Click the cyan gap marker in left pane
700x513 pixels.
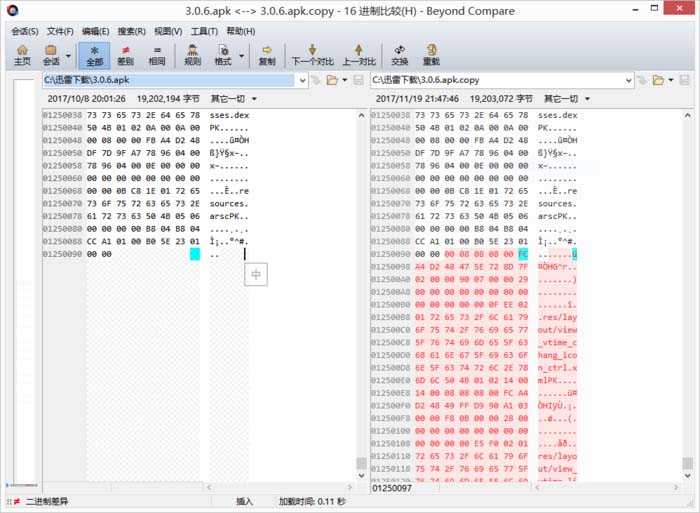[195, 254]
